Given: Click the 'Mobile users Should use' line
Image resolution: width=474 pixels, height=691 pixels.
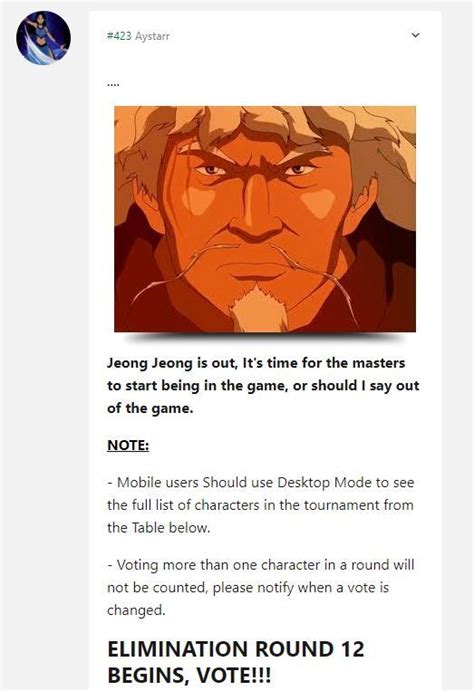Looking at the screenshot, I should (x=260, y=482).
